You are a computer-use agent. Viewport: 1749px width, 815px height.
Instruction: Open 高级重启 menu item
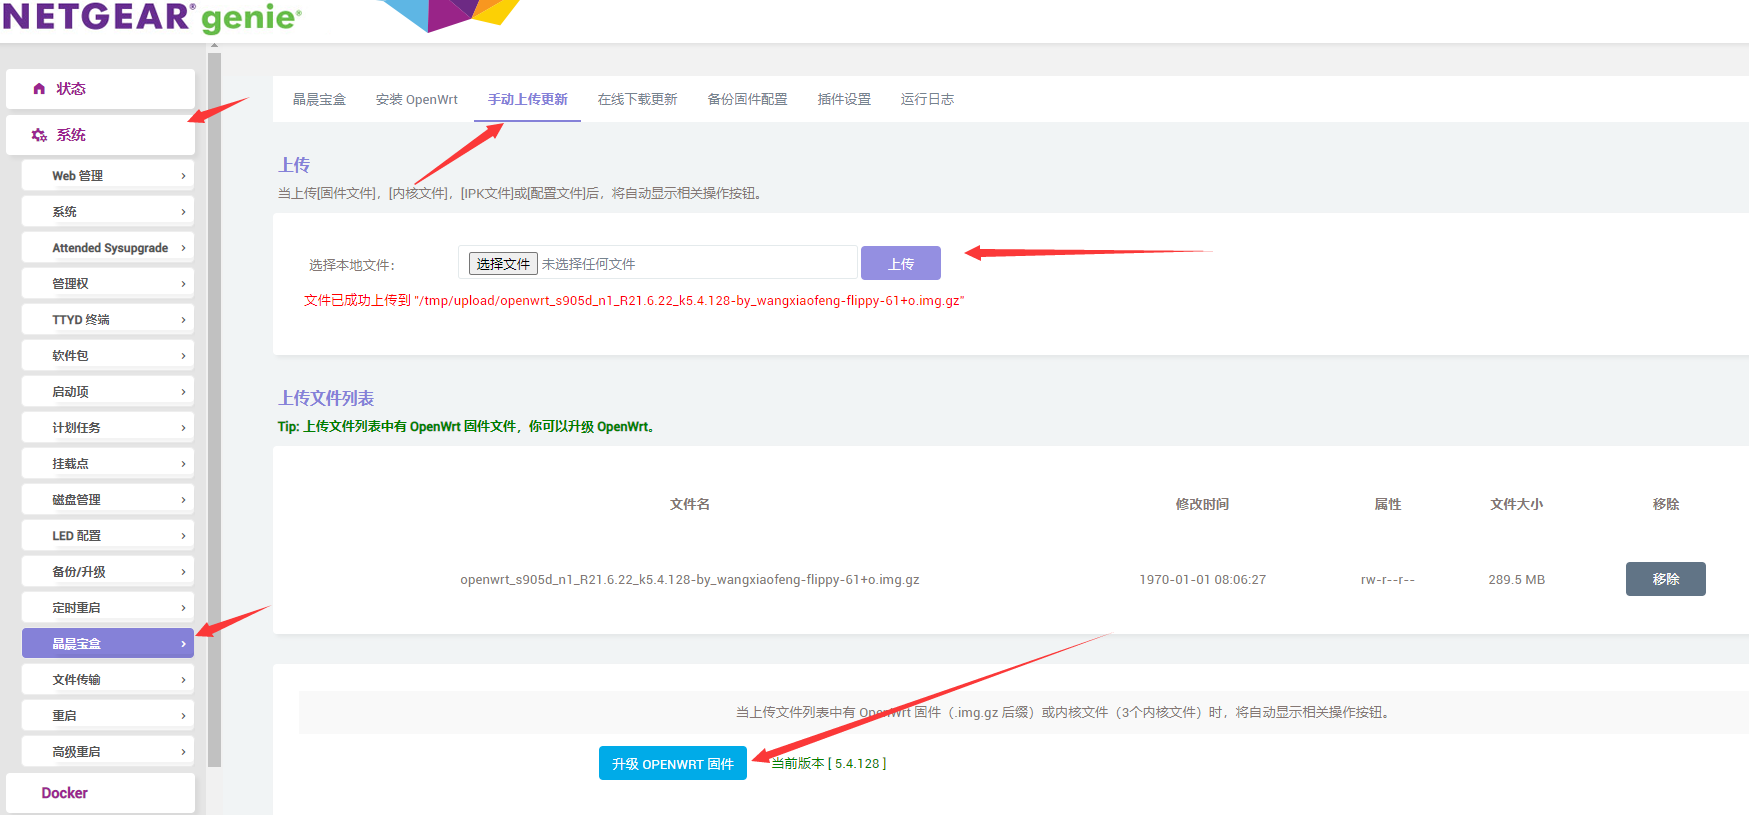click(108, 751)
